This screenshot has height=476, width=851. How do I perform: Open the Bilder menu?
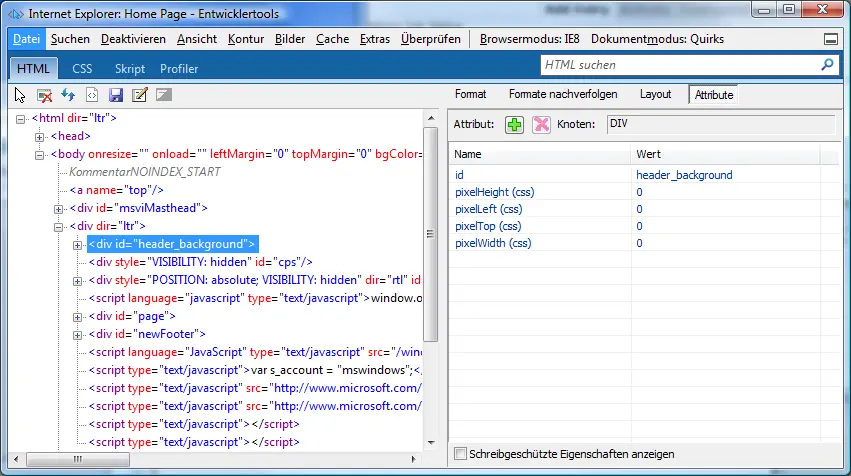point(290,39)
